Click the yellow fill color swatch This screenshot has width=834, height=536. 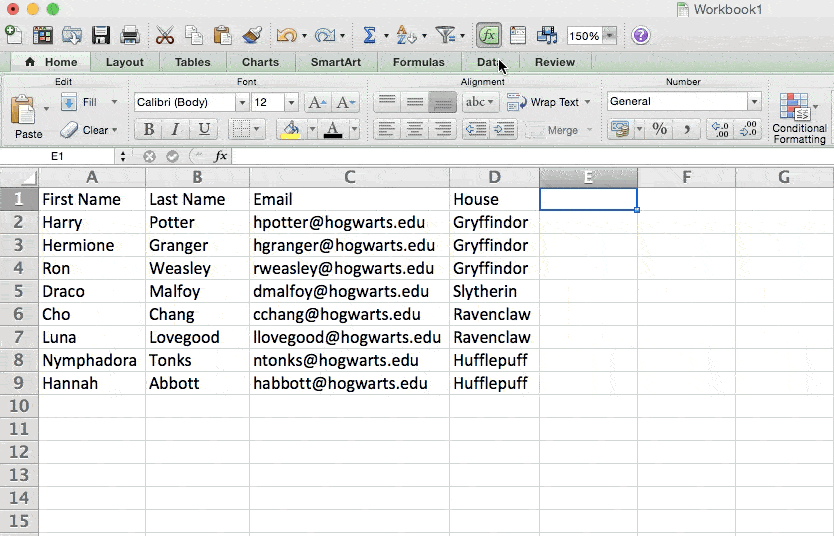coord(291,129)
